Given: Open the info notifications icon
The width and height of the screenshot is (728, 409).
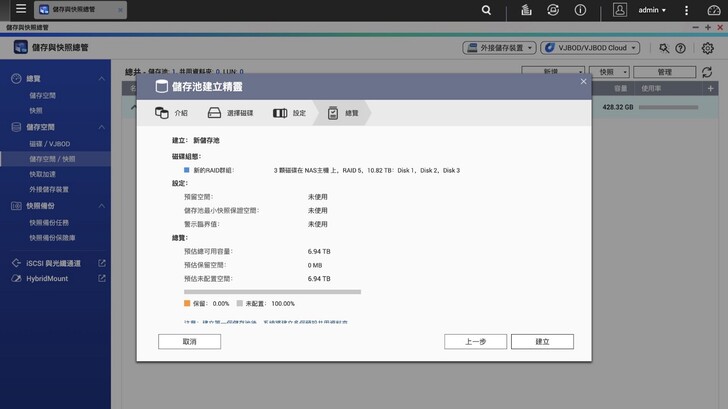Looking at the screenshot, I should click(x=580, y=10).
